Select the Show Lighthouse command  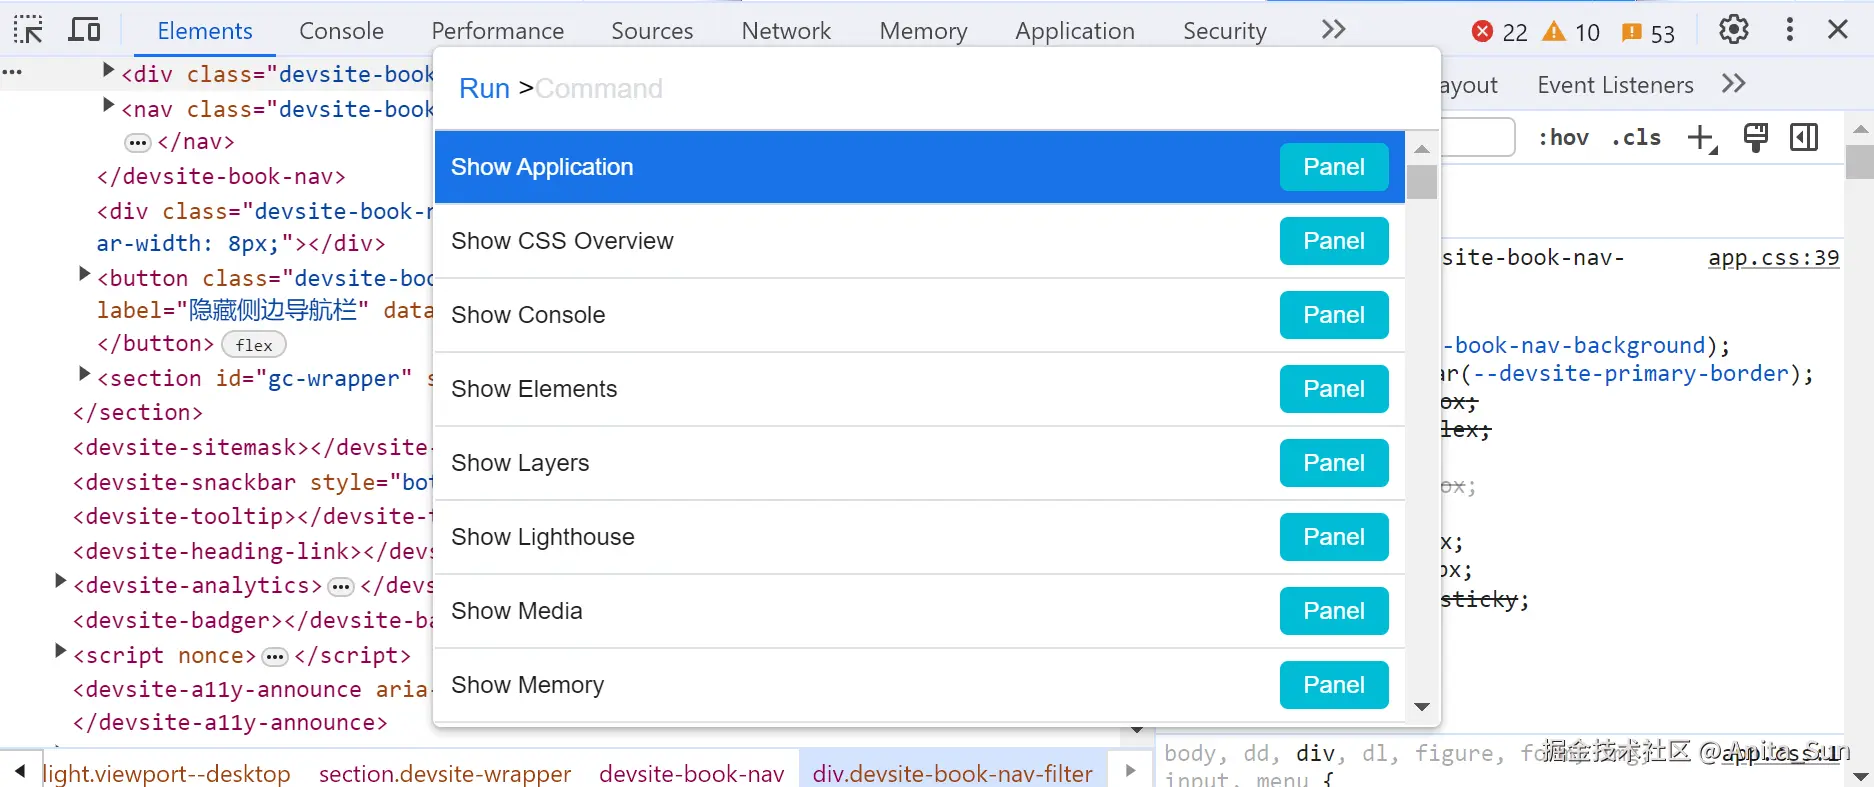tap(920, 537)
